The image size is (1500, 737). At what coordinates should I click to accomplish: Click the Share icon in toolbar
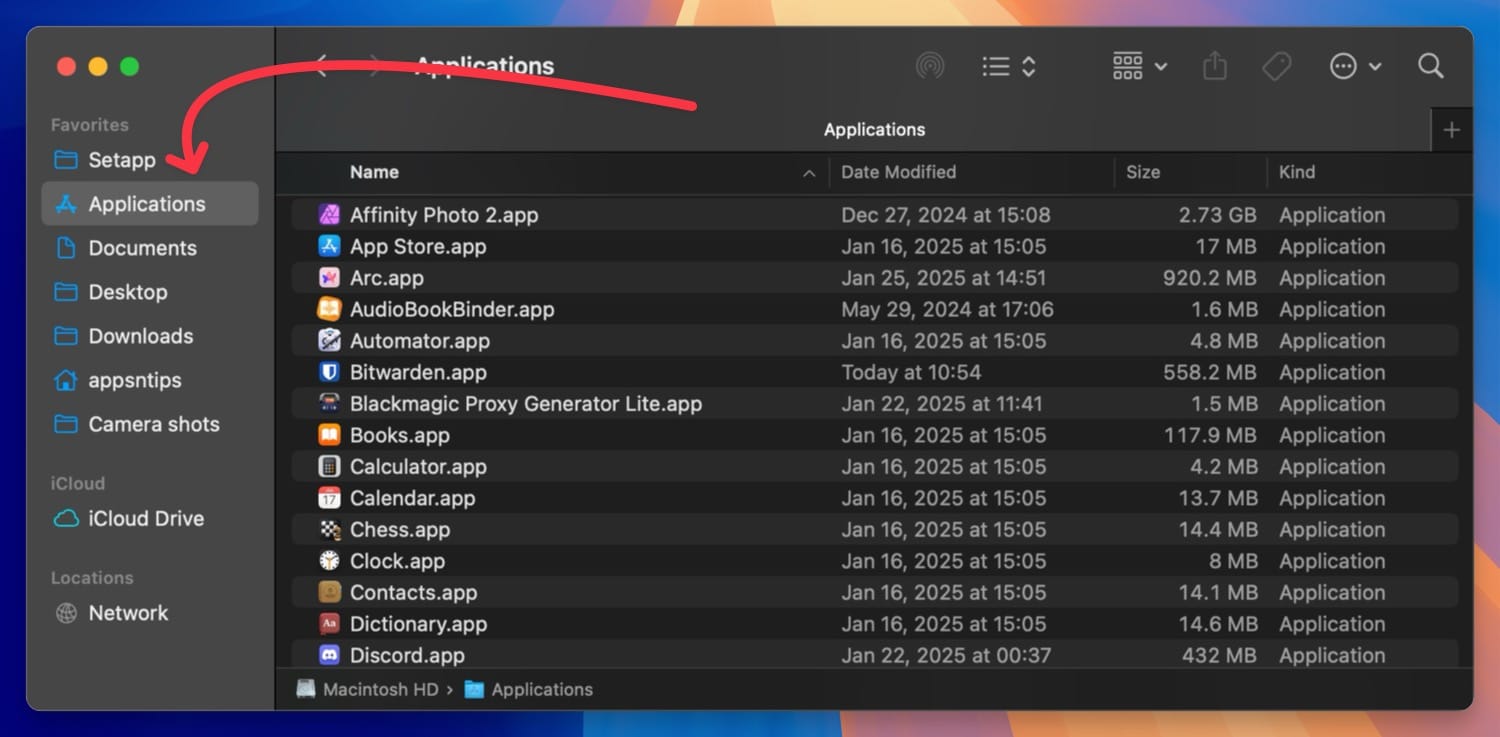pos(1214,67)
